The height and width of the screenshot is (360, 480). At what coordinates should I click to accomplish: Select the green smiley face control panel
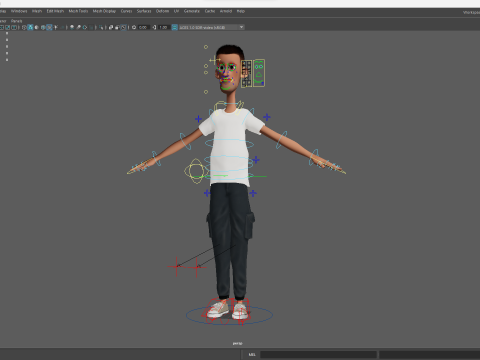click(259, 73)
